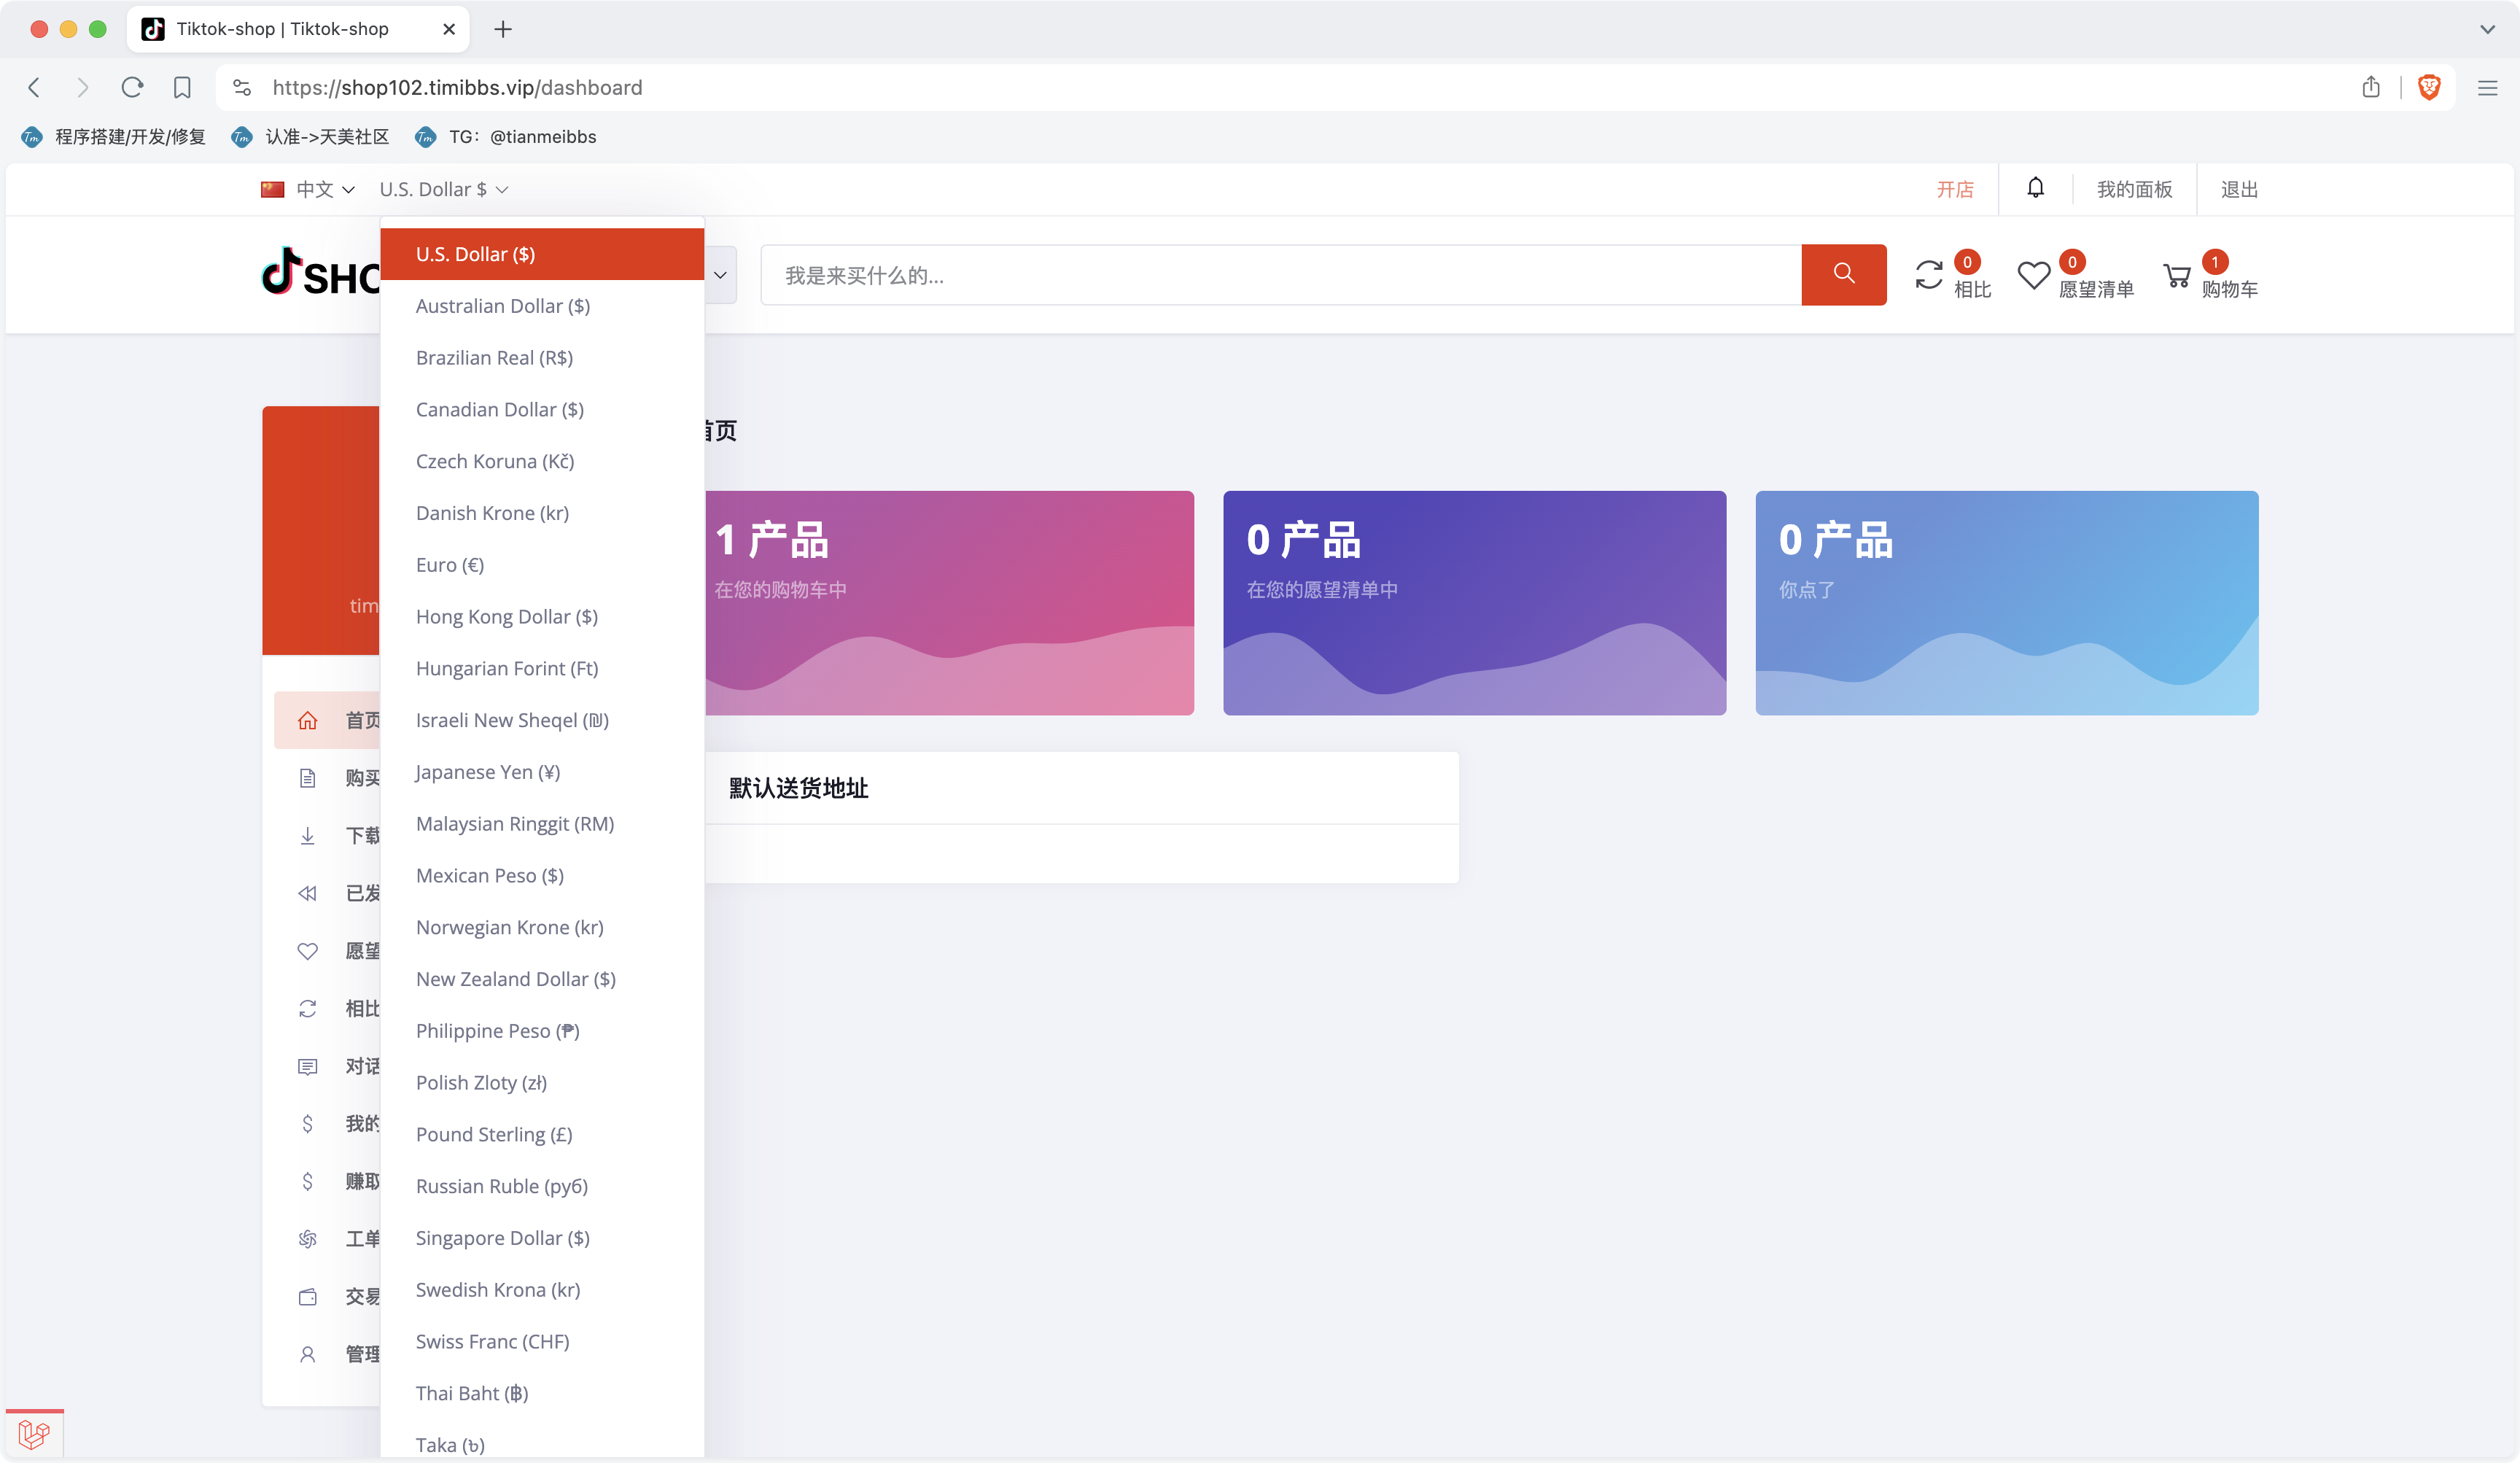Image resolution: width=2520 pixels, height=1463 pixels.
Task: Click the download 下载 sidebar icon
Action: (308, 834)
